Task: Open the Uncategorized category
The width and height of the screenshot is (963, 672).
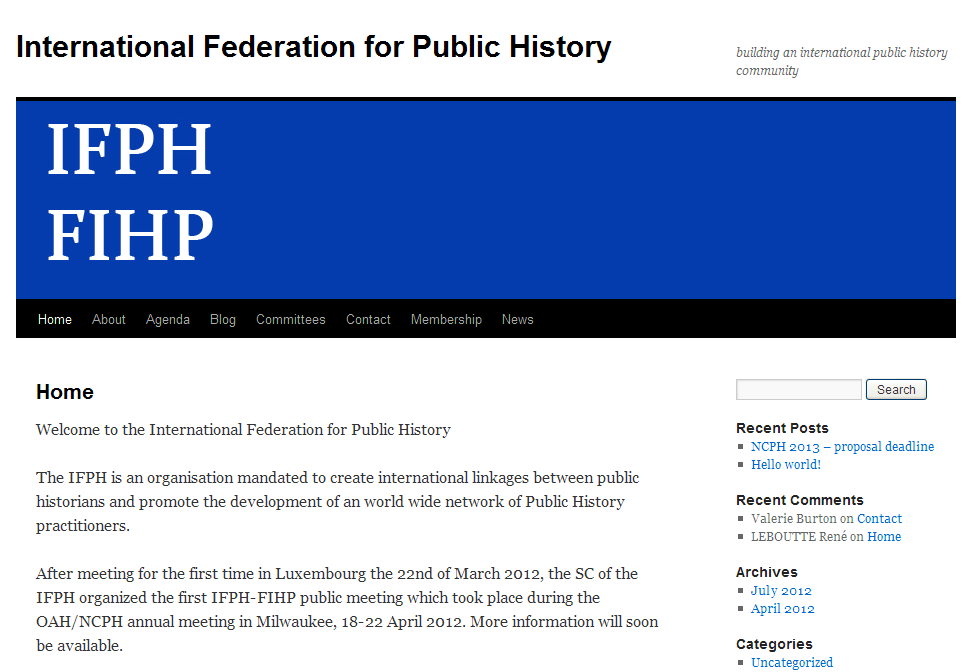Action: point(791,662)
